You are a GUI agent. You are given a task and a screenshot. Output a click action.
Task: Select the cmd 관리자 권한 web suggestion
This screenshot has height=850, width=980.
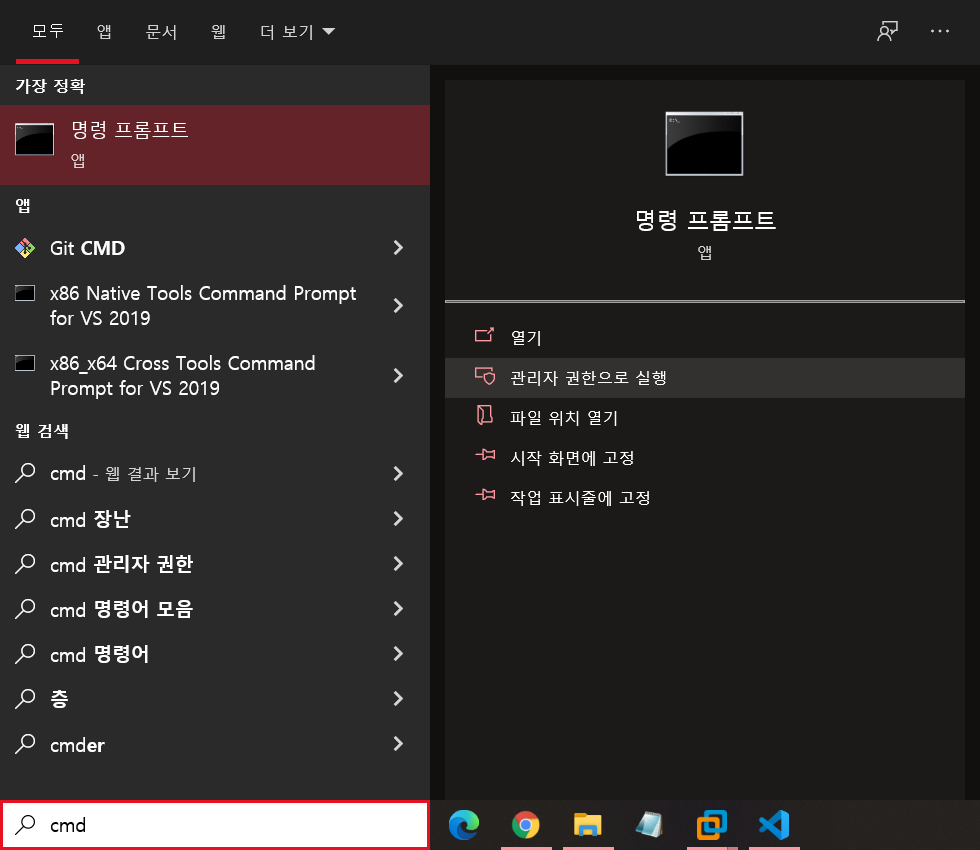coord(214,564)
